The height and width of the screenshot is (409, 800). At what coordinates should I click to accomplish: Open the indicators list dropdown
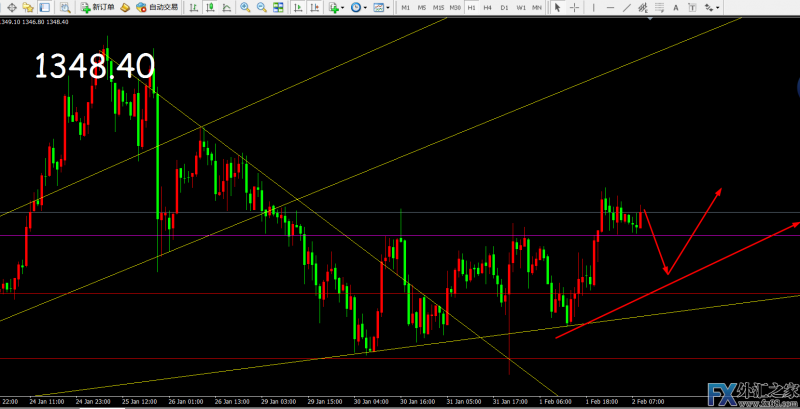click(x=337, y=7)
